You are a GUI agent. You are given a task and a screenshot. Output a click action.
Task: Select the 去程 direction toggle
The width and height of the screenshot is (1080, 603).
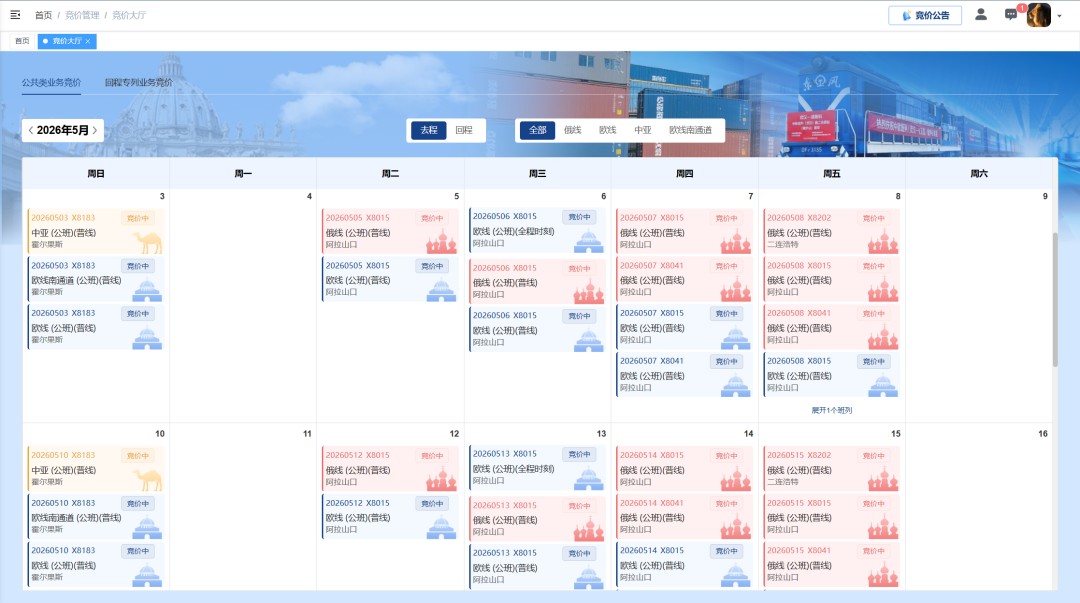click(x=429, y=130)
